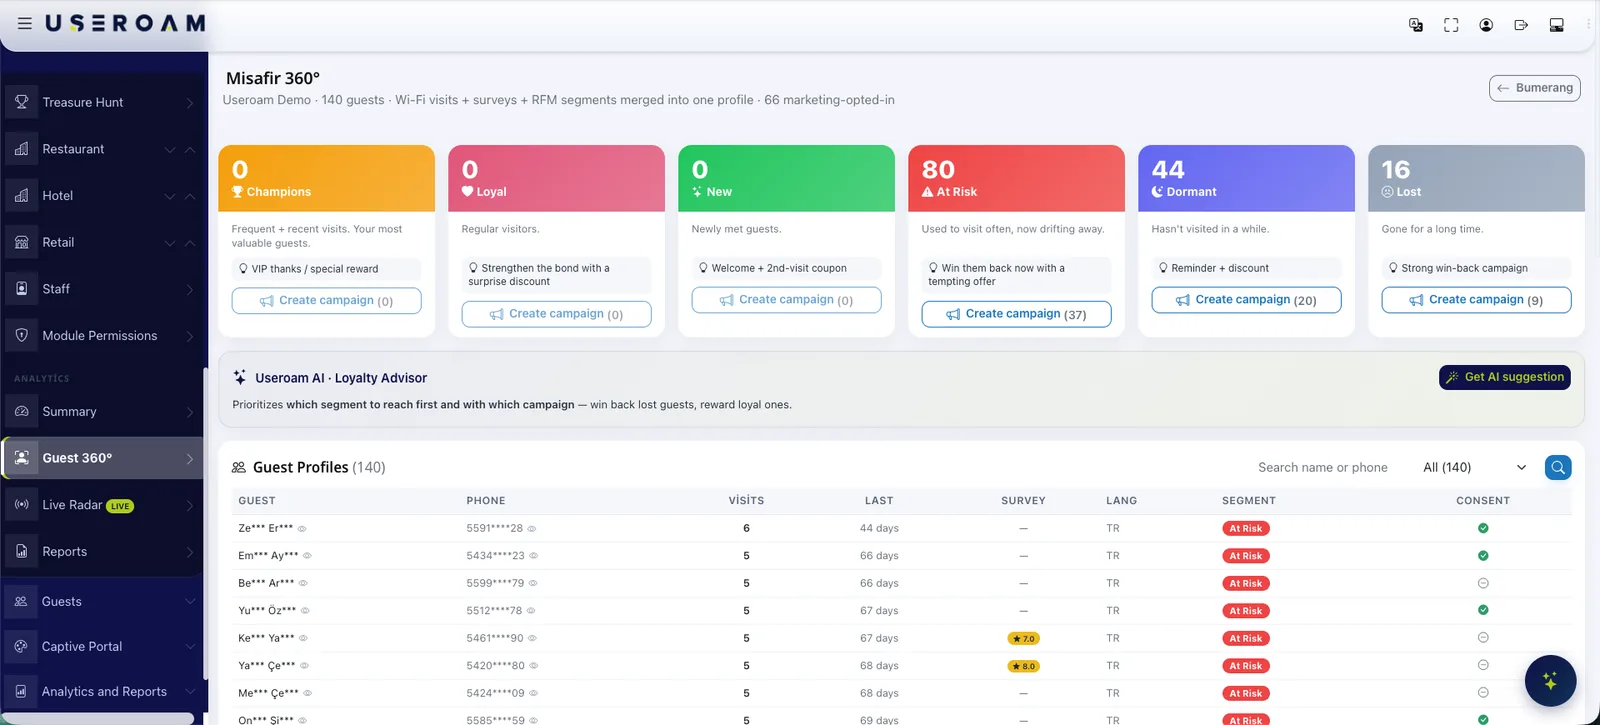
Task: Reveal phone number 5512****78
Action: tap(531, 610)
